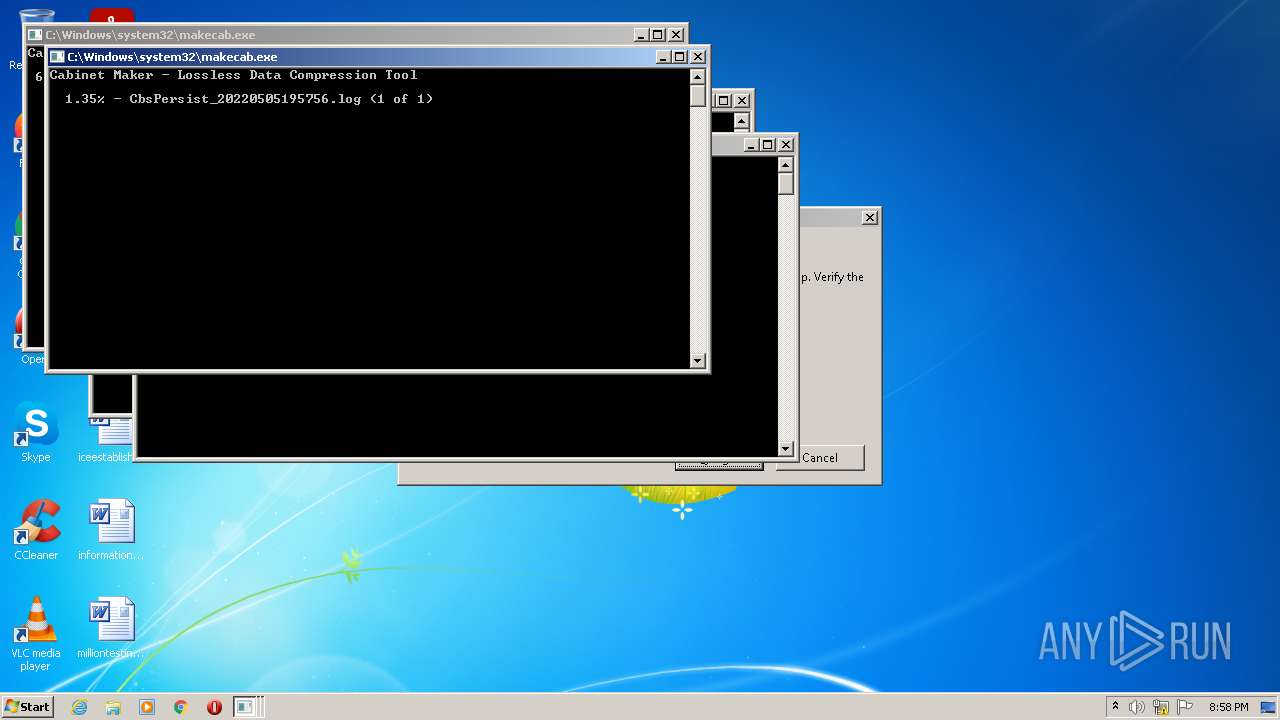The image size is (1280, 720).
Task: Open Windows Explorer from the taskbar
Action: coord(113,707)
